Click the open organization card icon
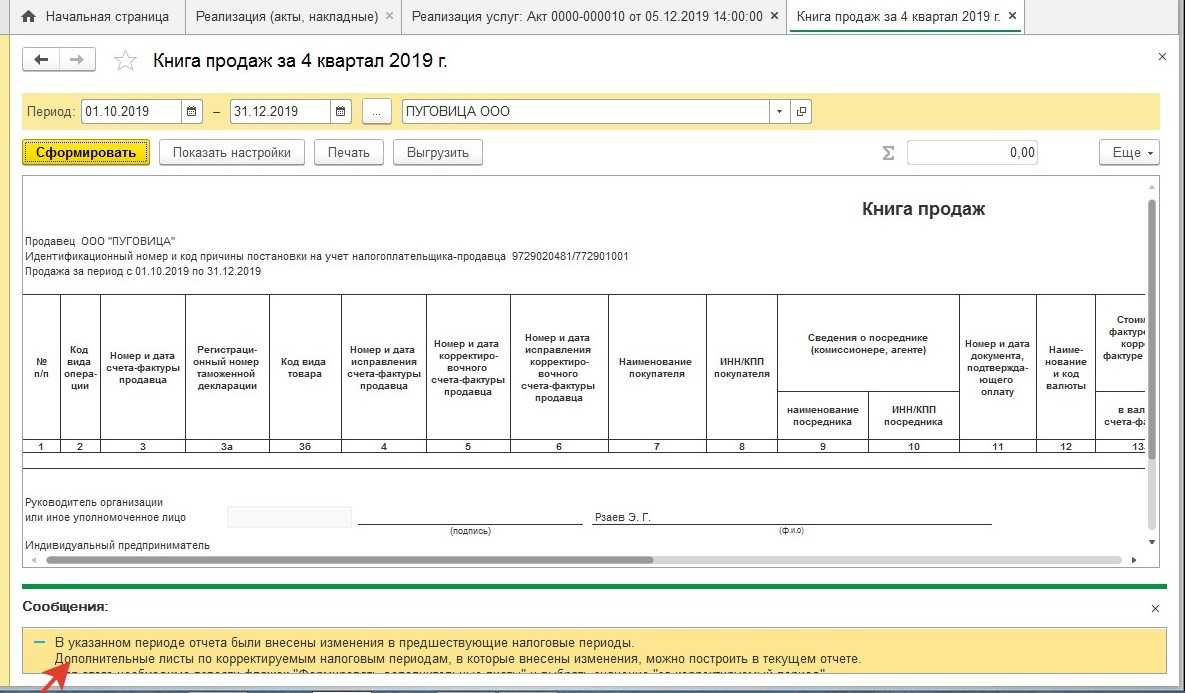This screenshot has height=693, width=1185. click(801, 112)
